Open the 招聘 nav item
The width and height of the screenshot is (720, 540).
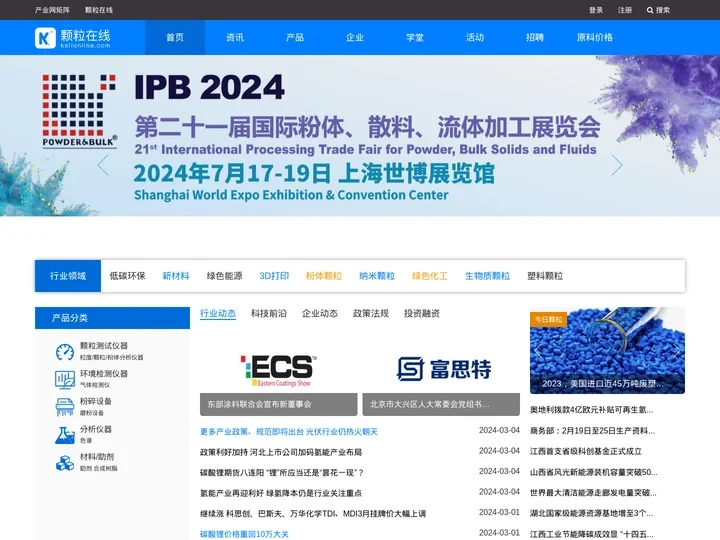(x=535, y=38)
